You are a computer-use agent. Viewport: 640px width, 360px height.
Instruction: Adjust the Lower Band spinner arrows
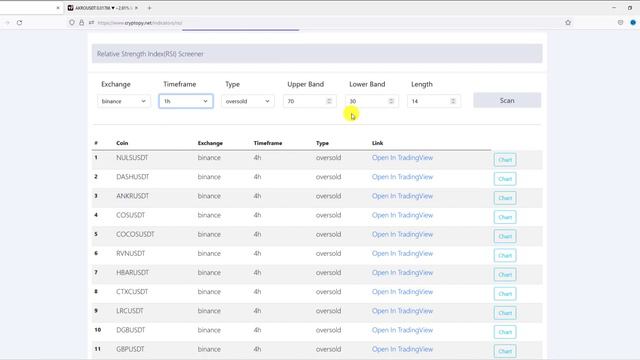(391, 101)
